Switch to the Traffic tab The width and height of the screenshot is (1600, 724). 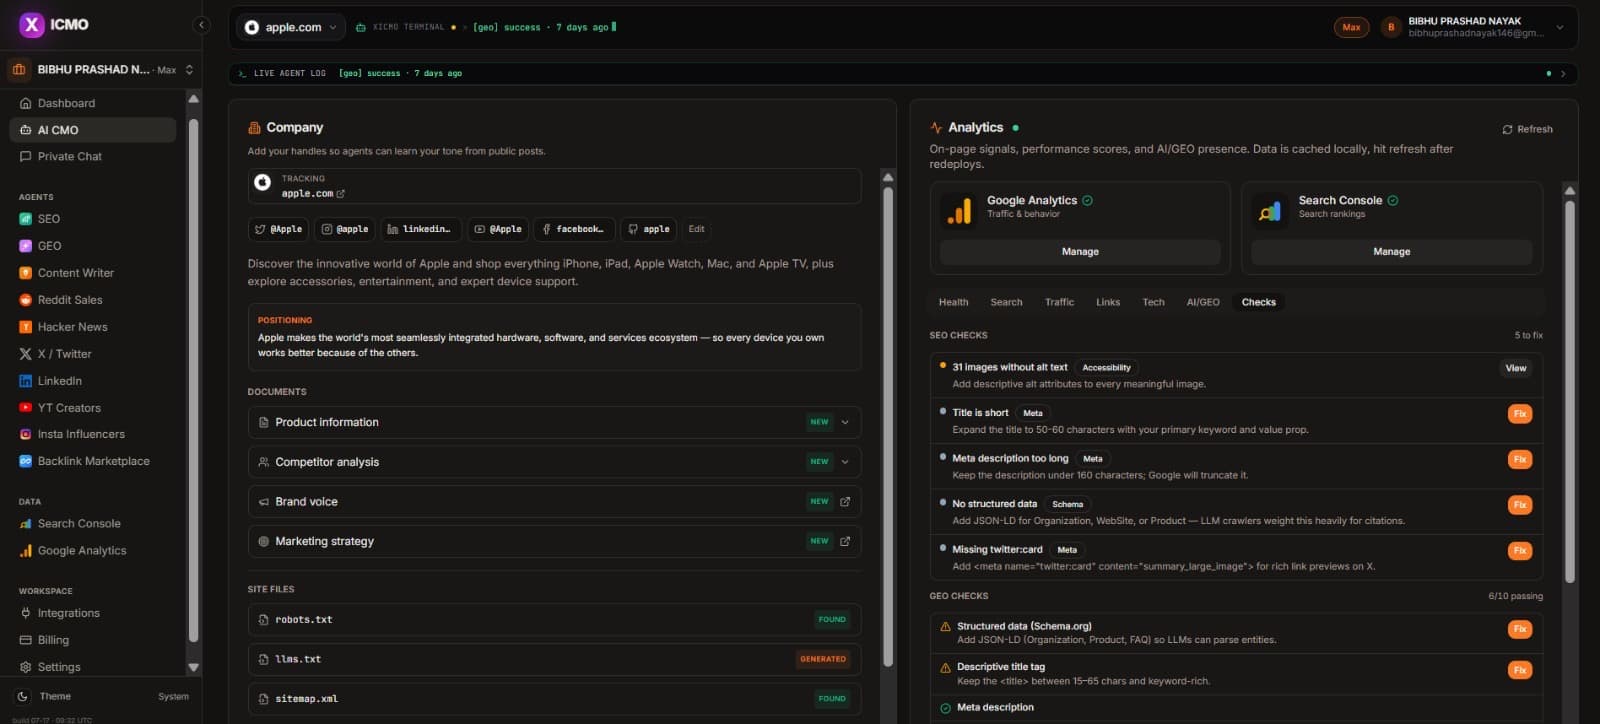(x=1059, y=302)
